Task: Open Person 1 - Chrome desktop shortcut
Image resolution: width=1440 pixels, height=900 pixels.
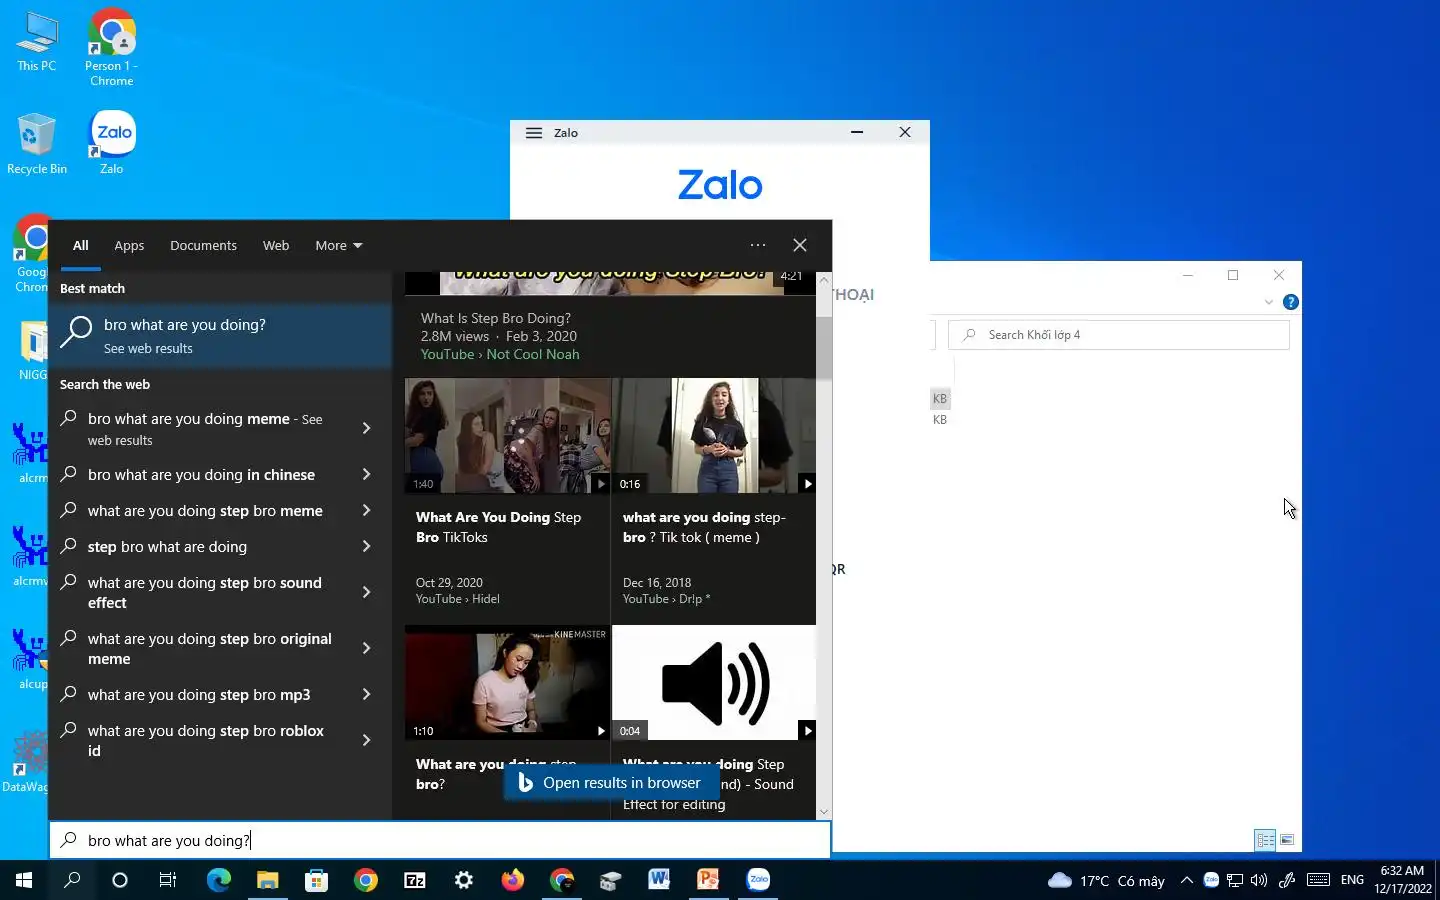Action: click(112, 48)
